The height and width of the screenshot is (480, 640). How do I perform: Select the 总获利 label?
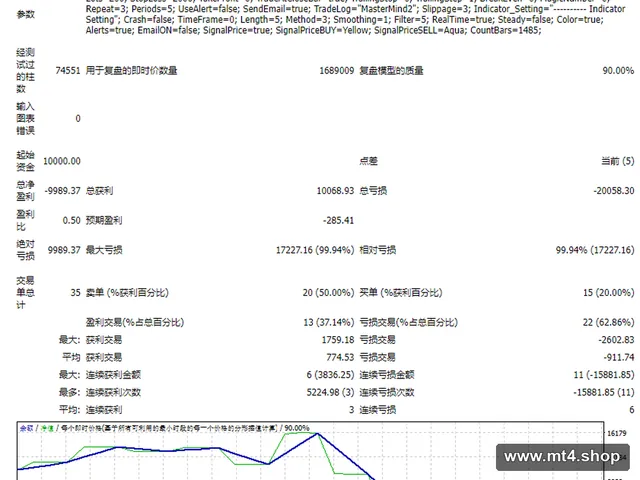[x=99, y=191]
